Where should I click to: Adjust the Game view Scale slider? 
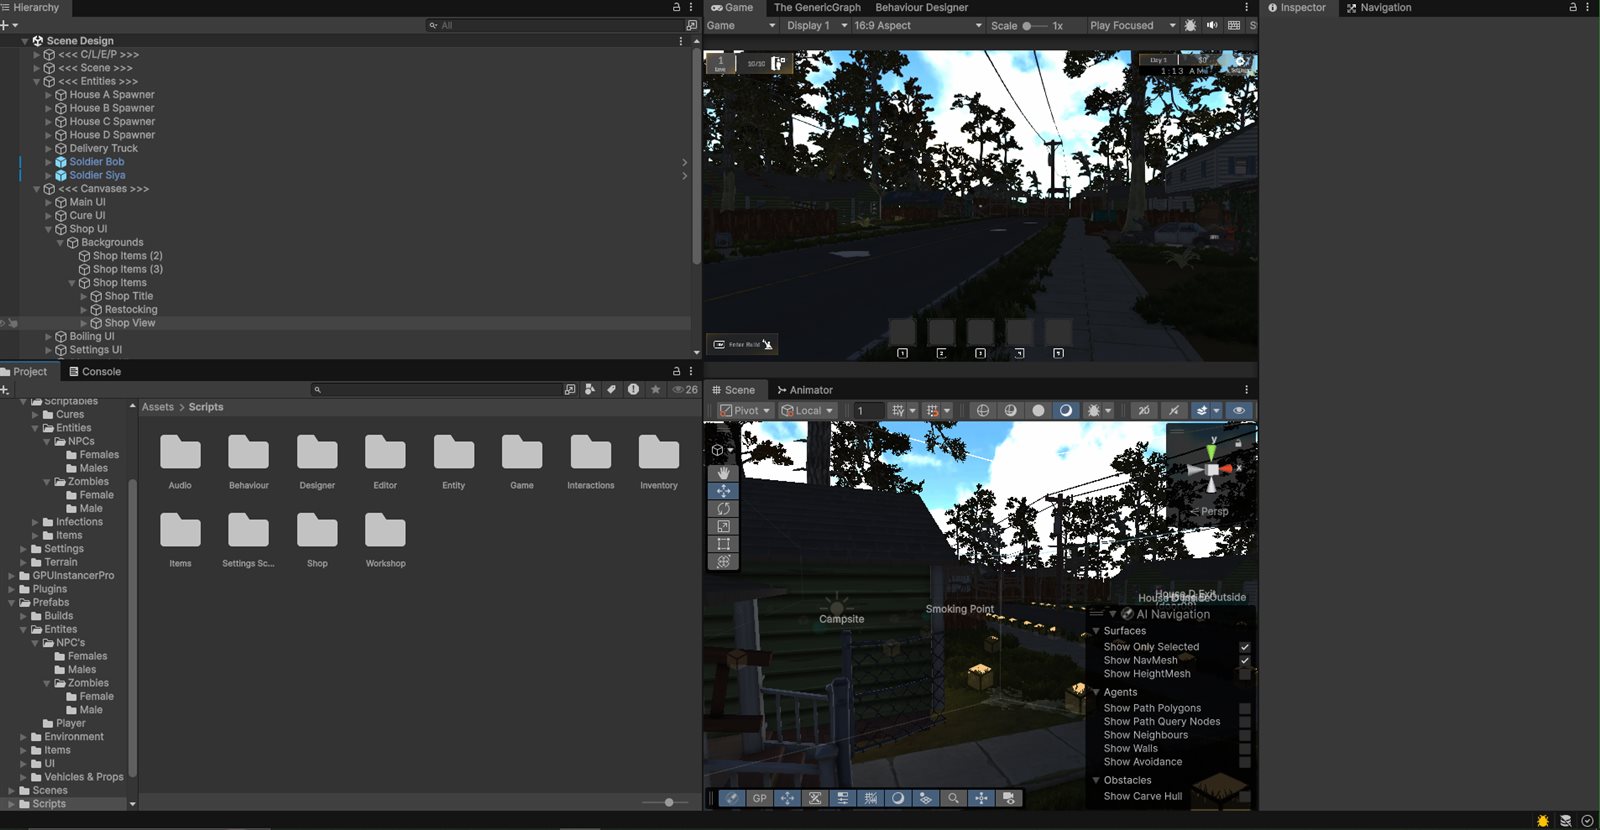tap(1034, 26)
